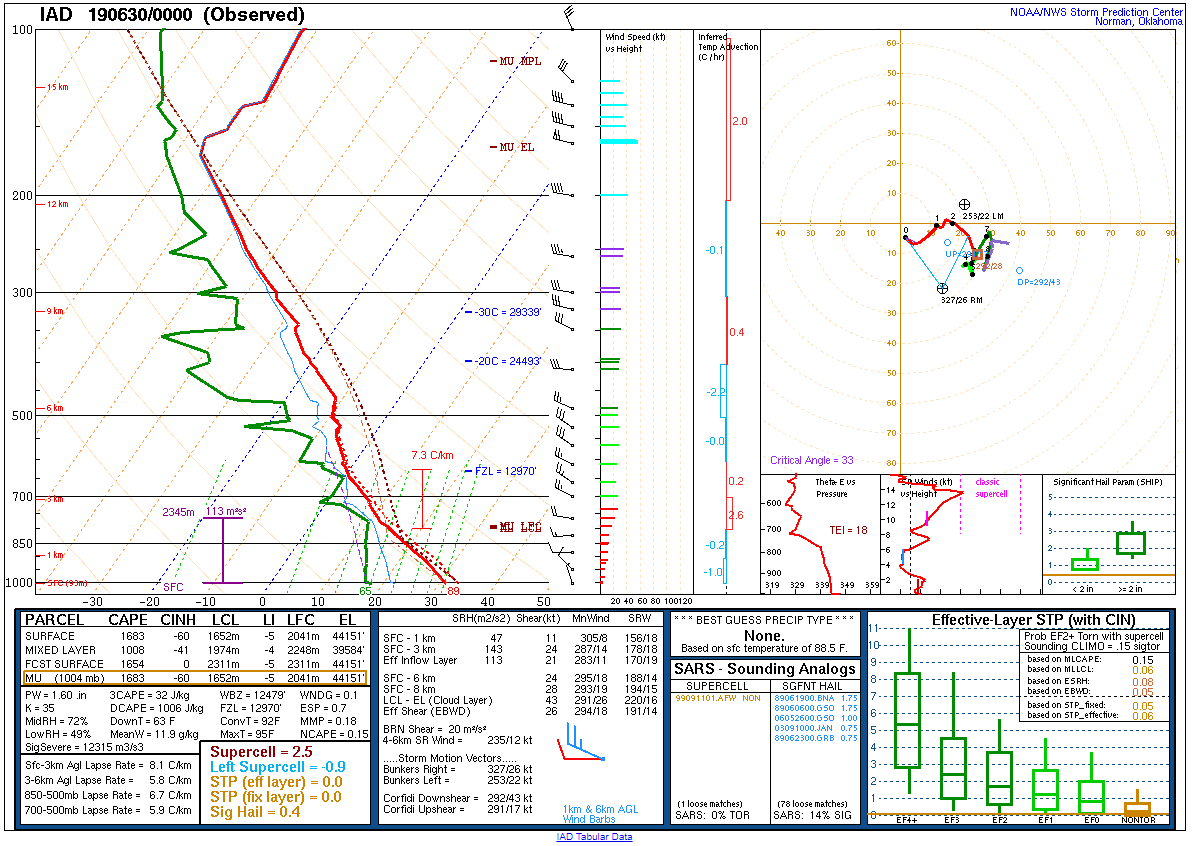Click the Critical Angle = 33 label

click(x=811, y=460)
